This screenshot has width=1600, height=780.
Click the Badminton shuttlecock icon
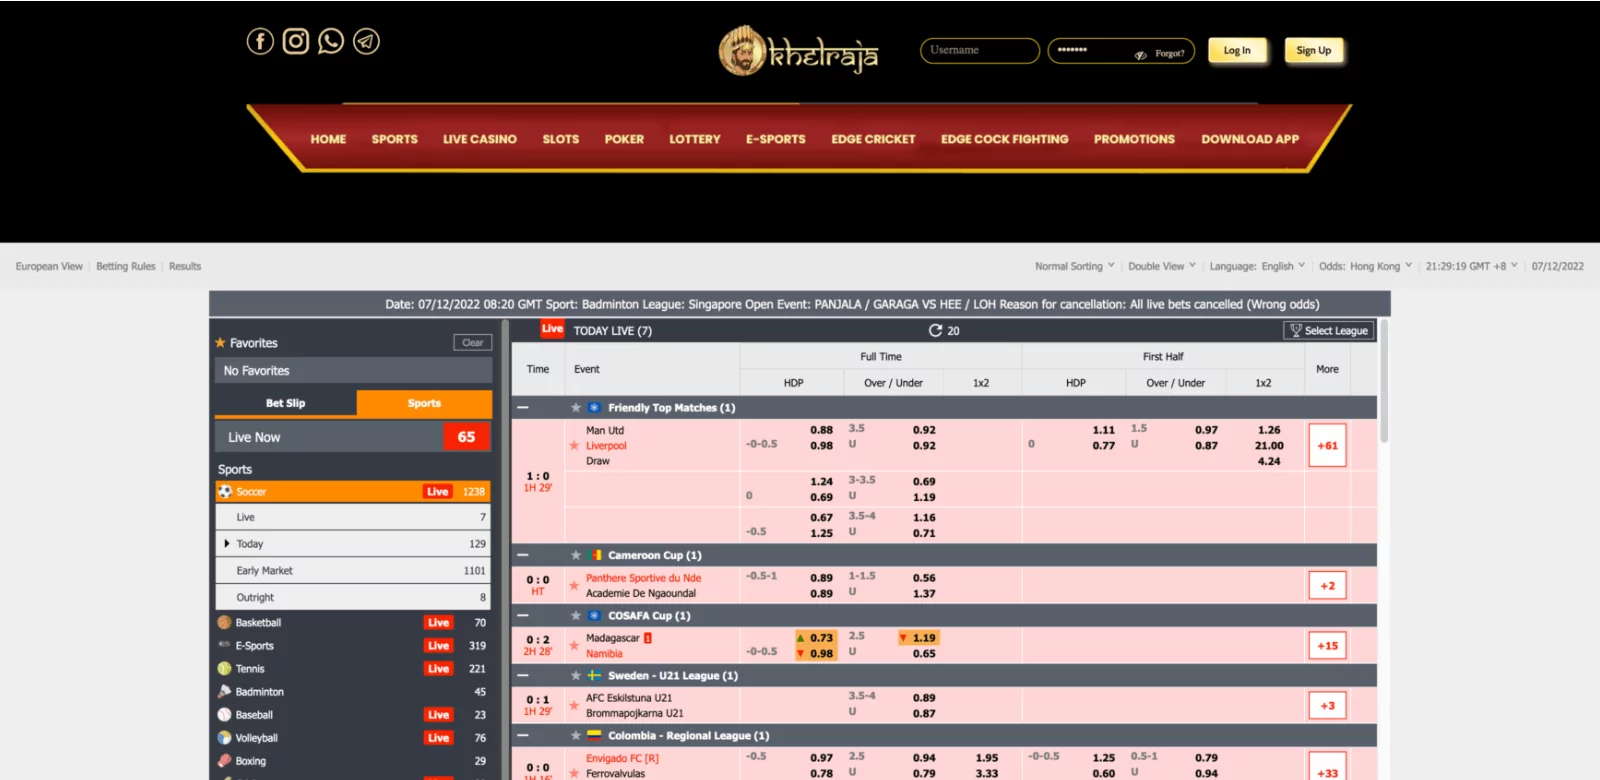pyautogui.click(x=225, y=691)
